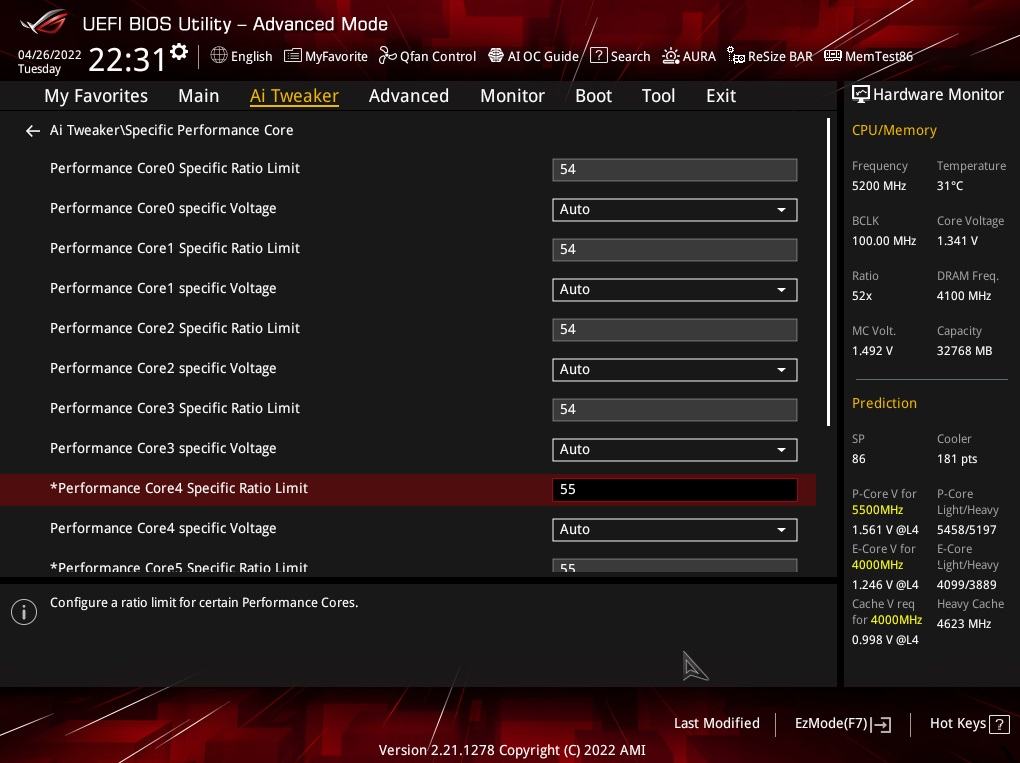Click the 04/26/2022 date text
Image resolution: width=1020 pixels, height=763 pixels.
coord(49,55)
